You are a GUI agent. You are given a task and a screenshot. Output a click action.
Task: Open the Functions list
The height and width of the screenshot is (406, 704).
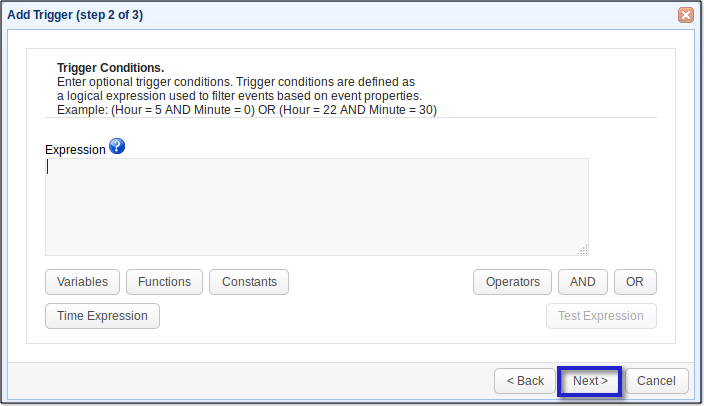coord(164,282)
